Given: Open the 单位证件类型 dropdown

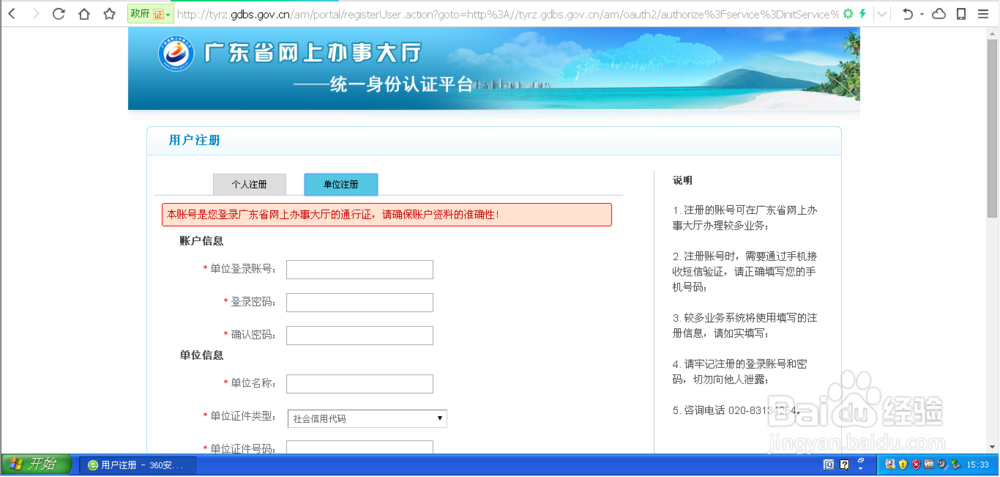Looking at the screenshot, I should (x=367, y=418).
